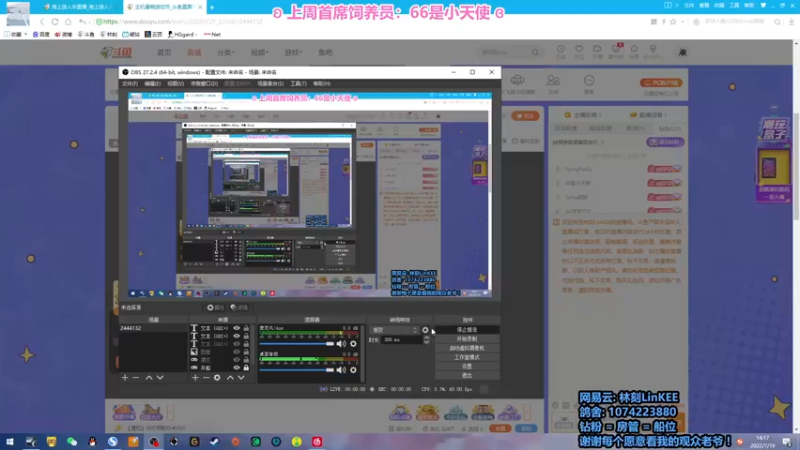This screenshot has height=450, width=800.
Task: Click the Douyu site search box
Action: [509, 53]
